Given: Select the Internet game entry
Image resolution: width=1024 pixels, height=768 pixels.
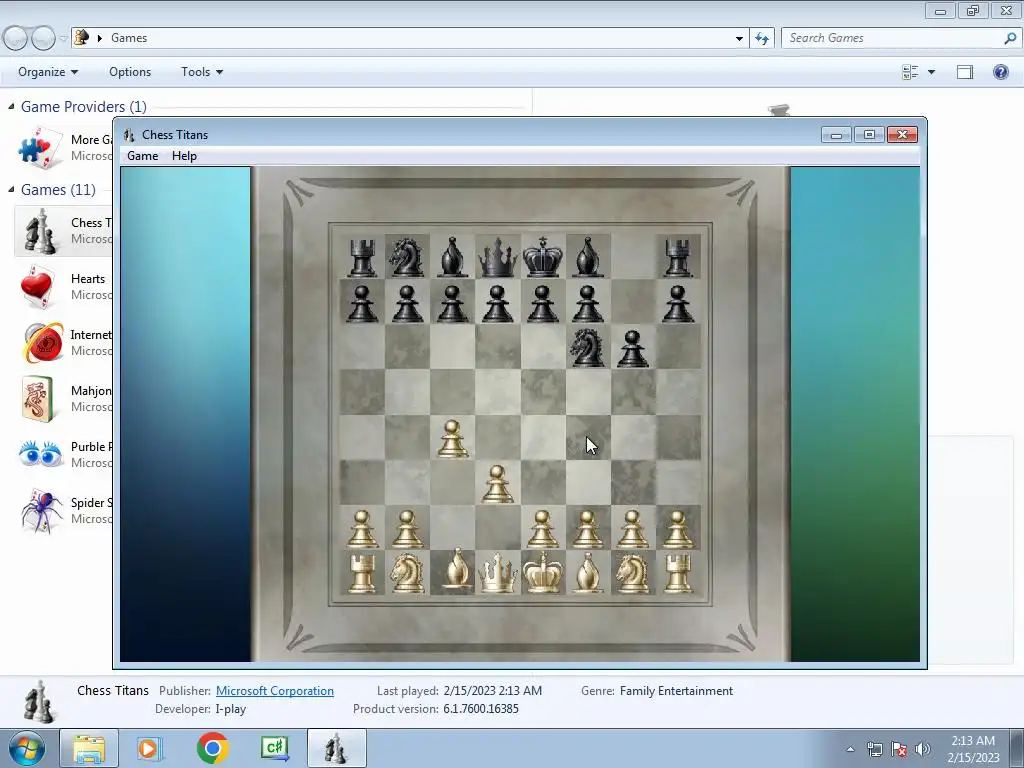Looking at the screenshot, I should pos(63,343).
